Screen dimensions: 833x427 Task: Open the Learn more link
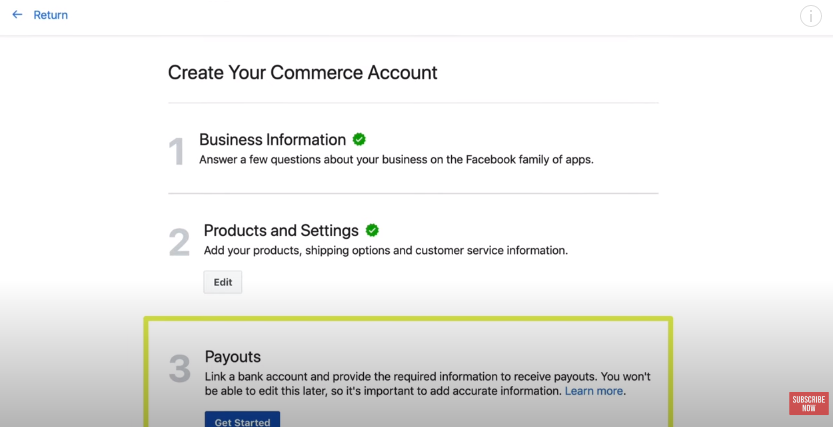coord(593,391)
